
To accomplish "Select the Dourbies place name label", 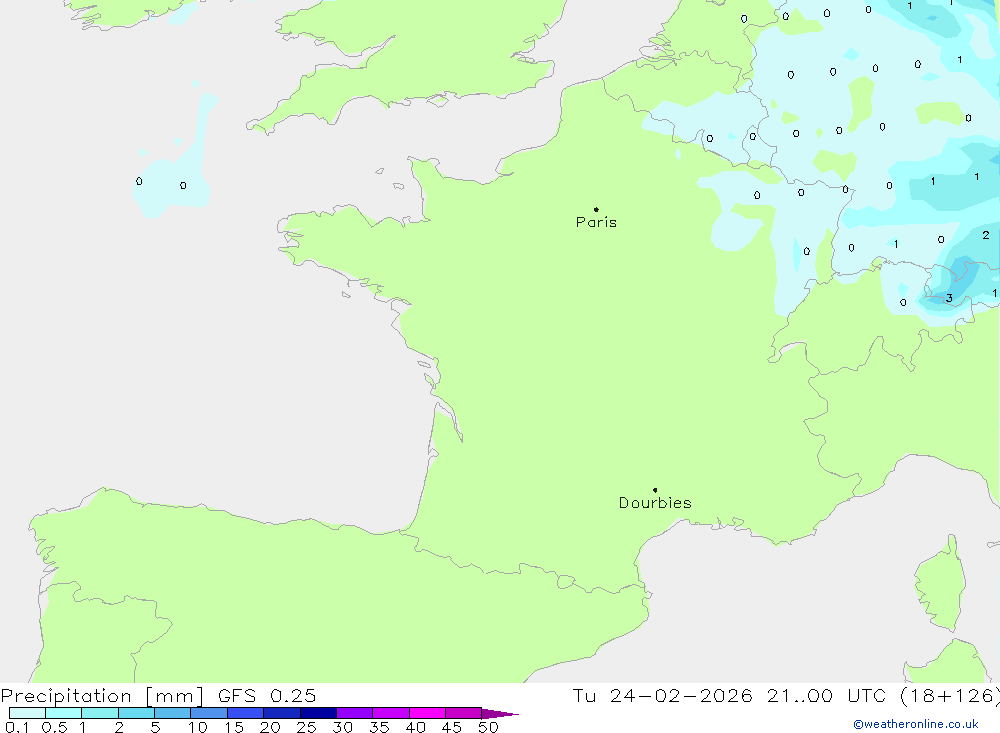I will [655, 503].
